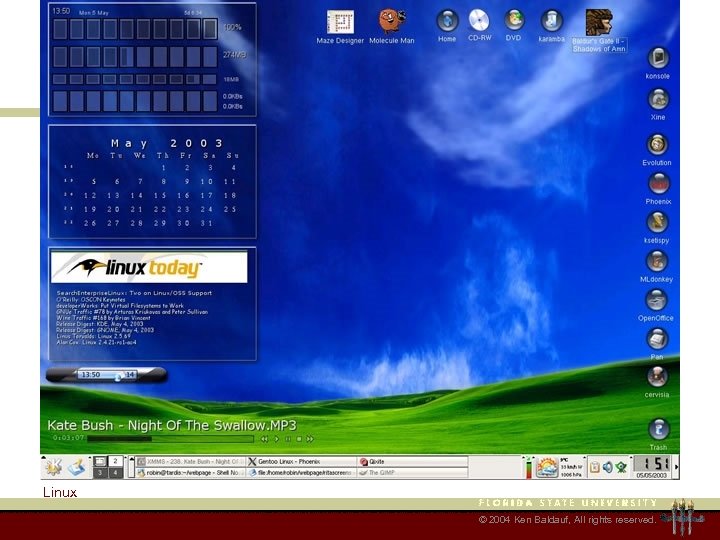Switch to virtual desktop 3 in pager
The width and height of the screenshot is (720, 540).
(x=100, y=472)
